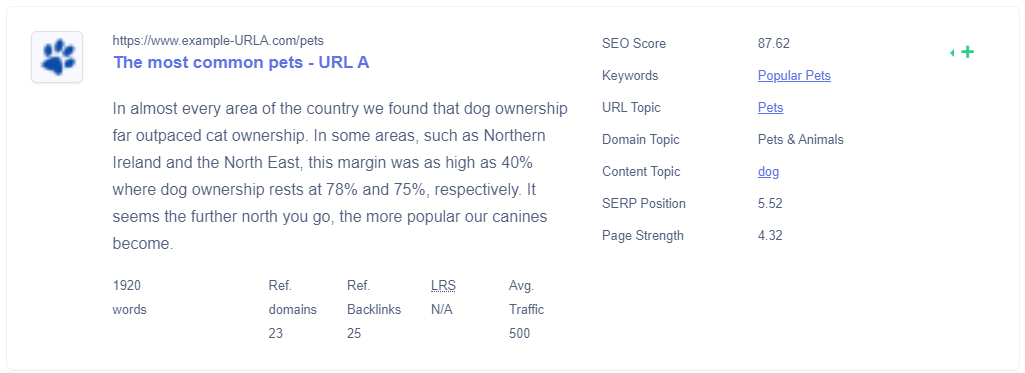
Task: Click the "Keywords" field label
Action: click(630, 76)
